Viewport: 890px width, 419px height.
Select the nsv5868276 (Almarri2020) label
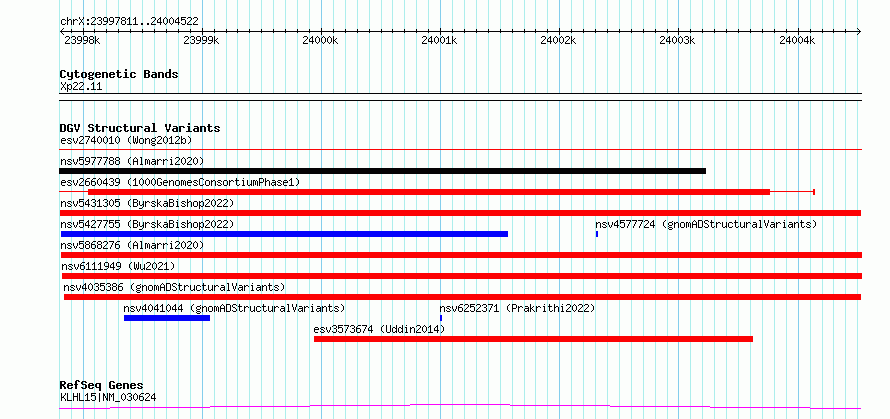click(132, 245)
